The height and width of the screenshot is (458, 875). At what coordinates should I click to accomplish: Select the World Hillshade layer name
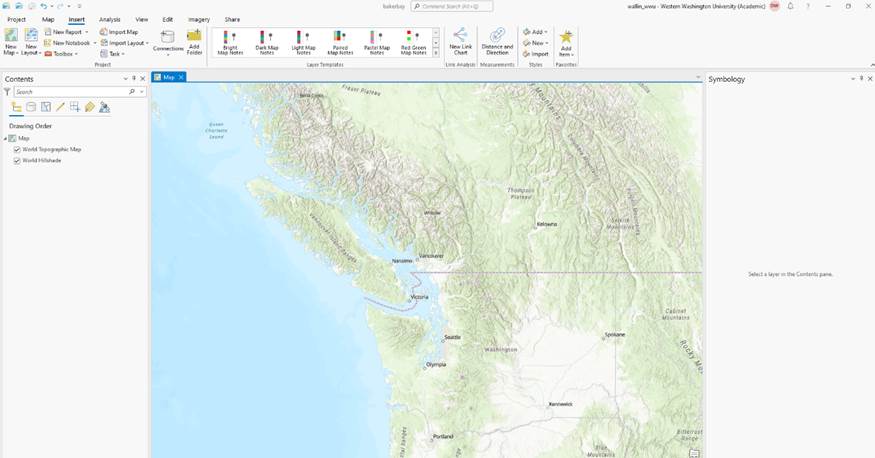[x=42, y=161]
